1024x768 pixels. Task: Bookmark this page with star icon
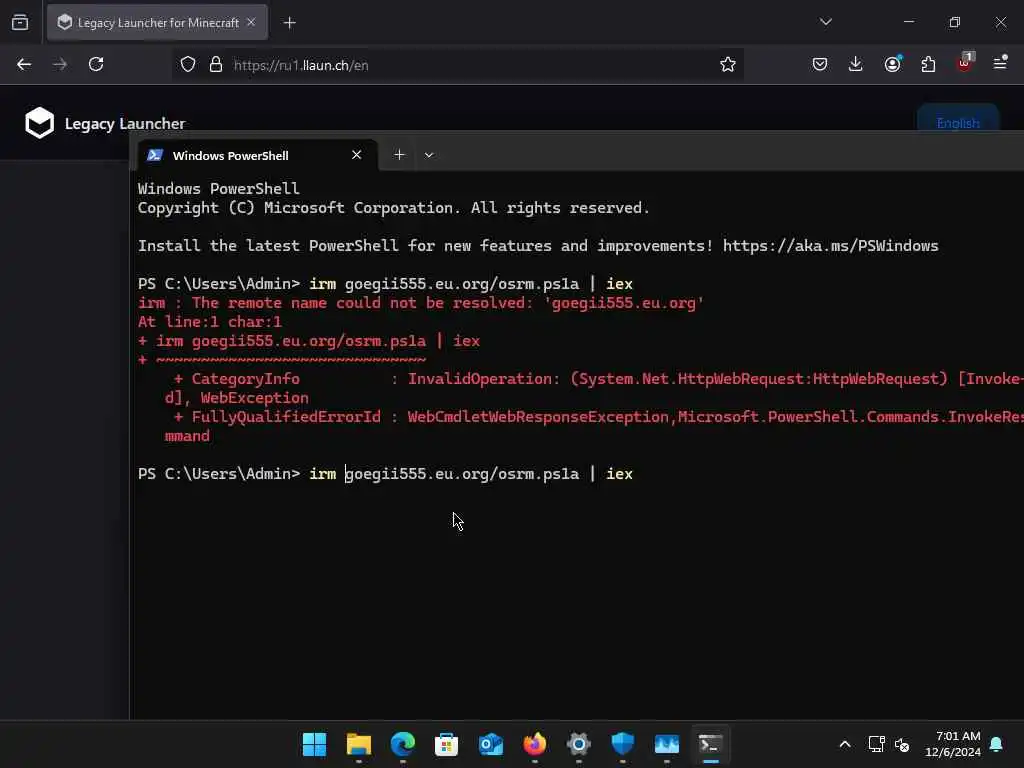728,64
